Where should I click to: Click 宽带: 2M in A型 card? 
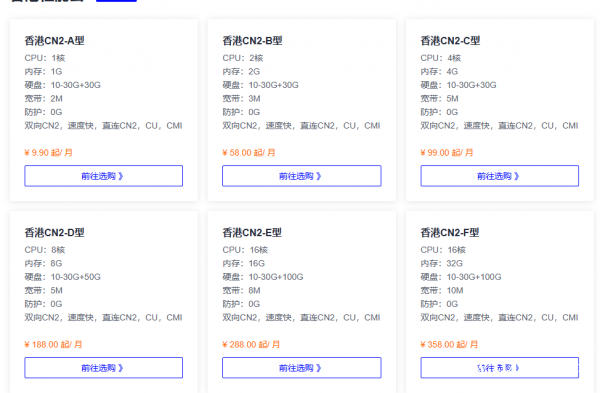coord(44,99)
